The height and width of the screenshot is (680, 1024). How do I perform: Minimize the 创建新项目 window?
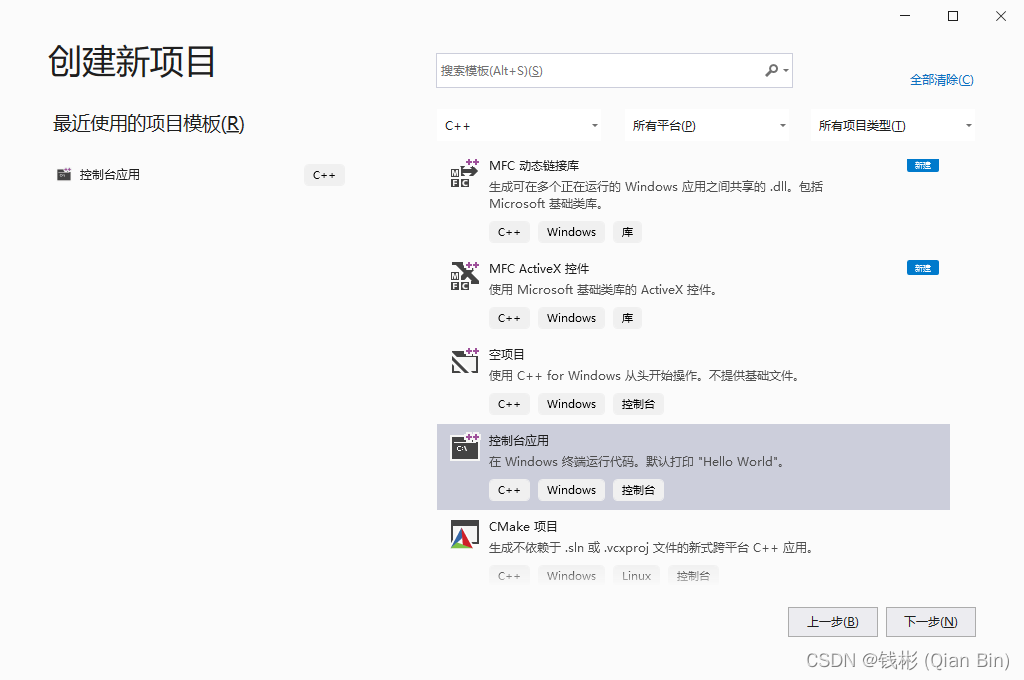tap(904, 16)
